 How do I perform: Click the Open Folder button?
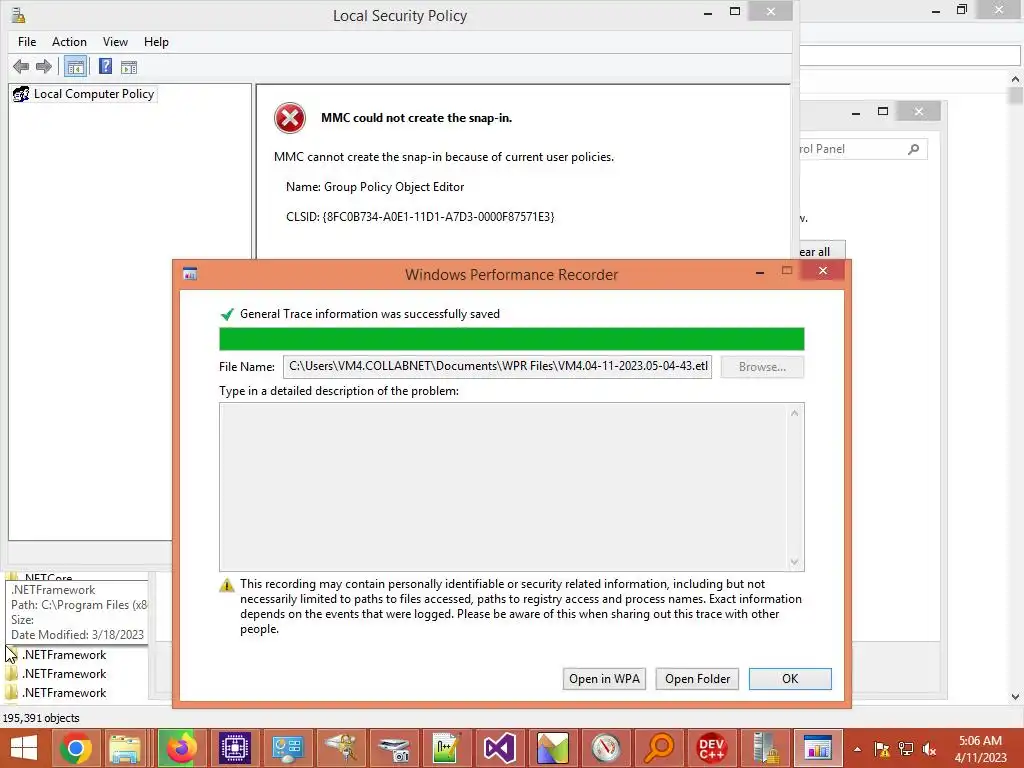point(697,679)
